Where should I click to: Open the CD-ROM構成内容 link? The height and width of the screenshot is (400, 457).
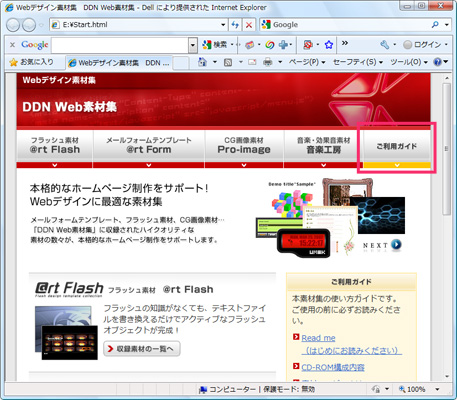pyautogui.click(x=333, y=367)
